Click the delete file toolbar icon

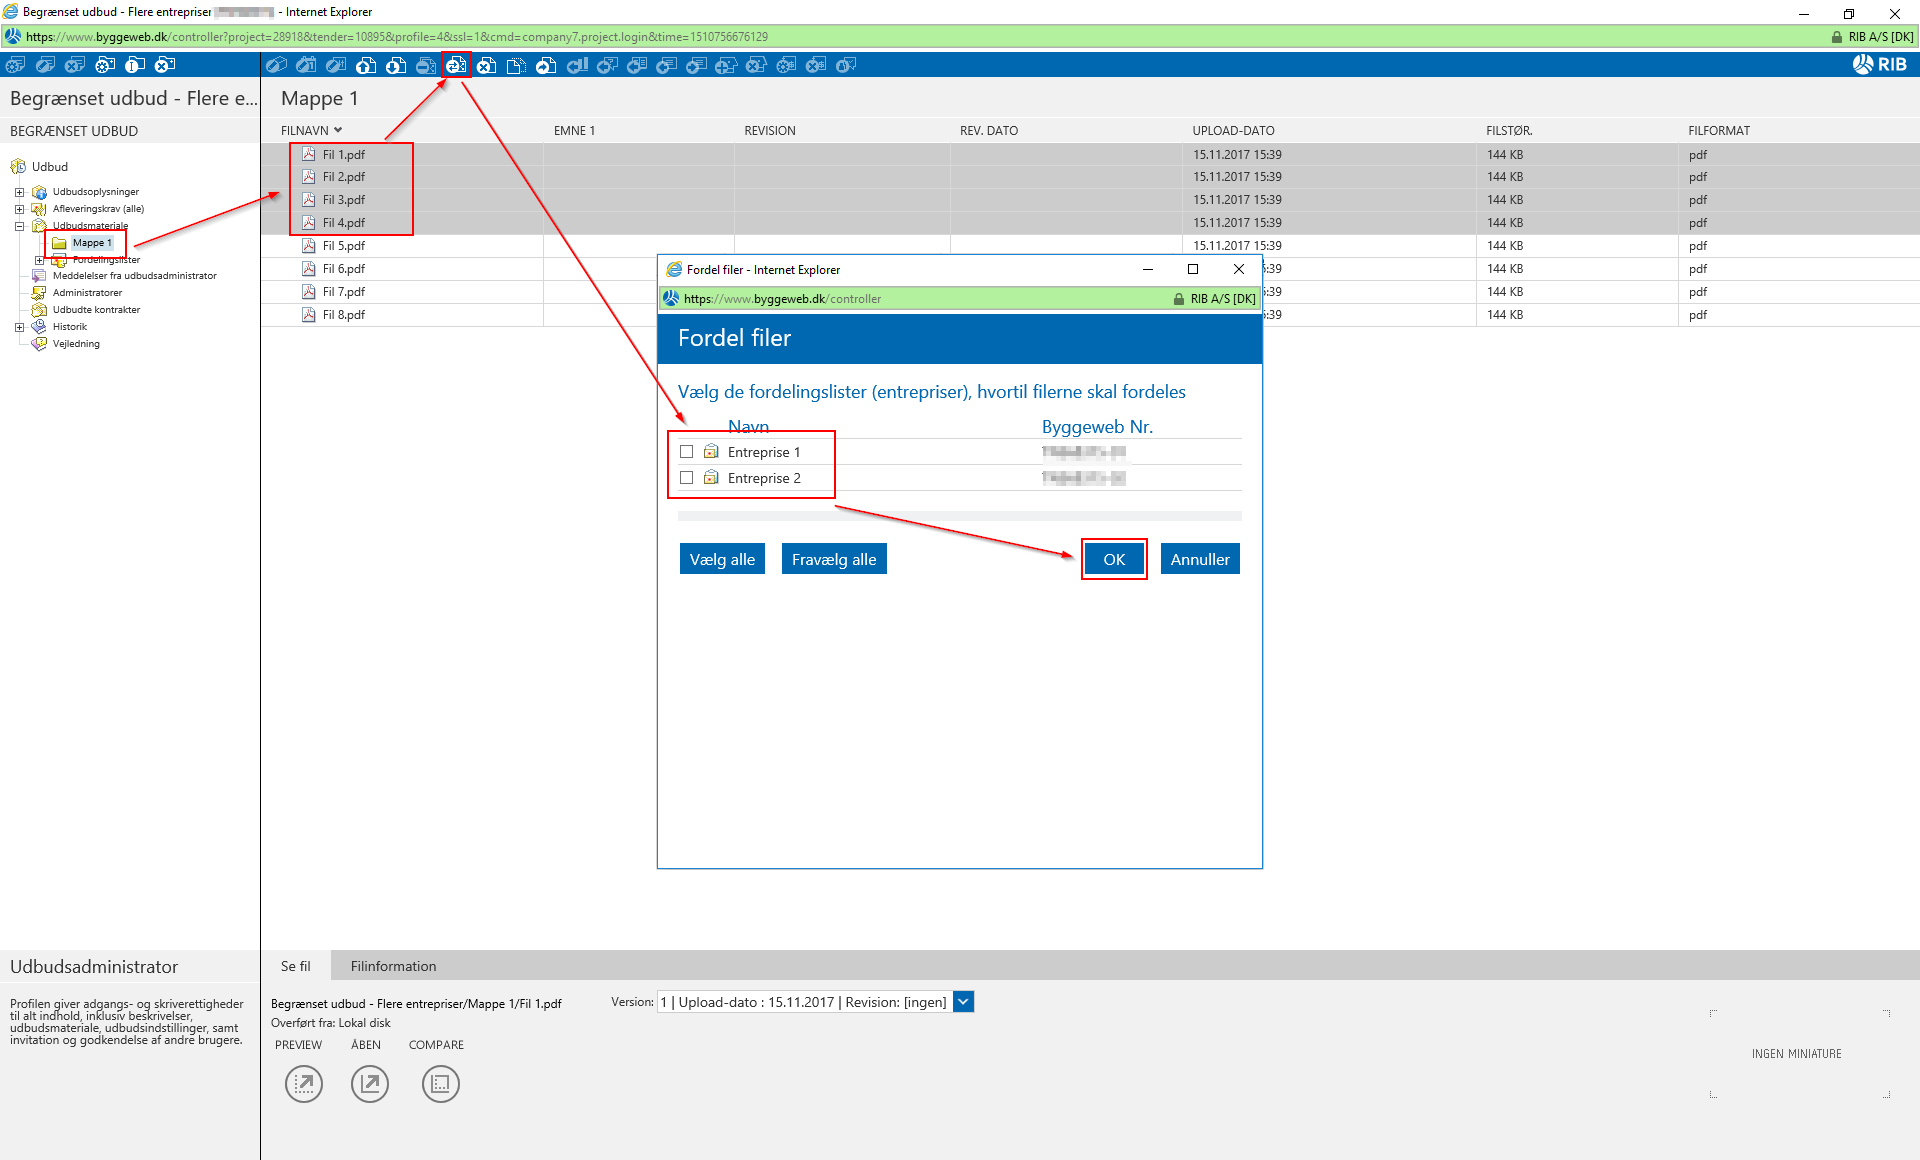tap(486, 65)
